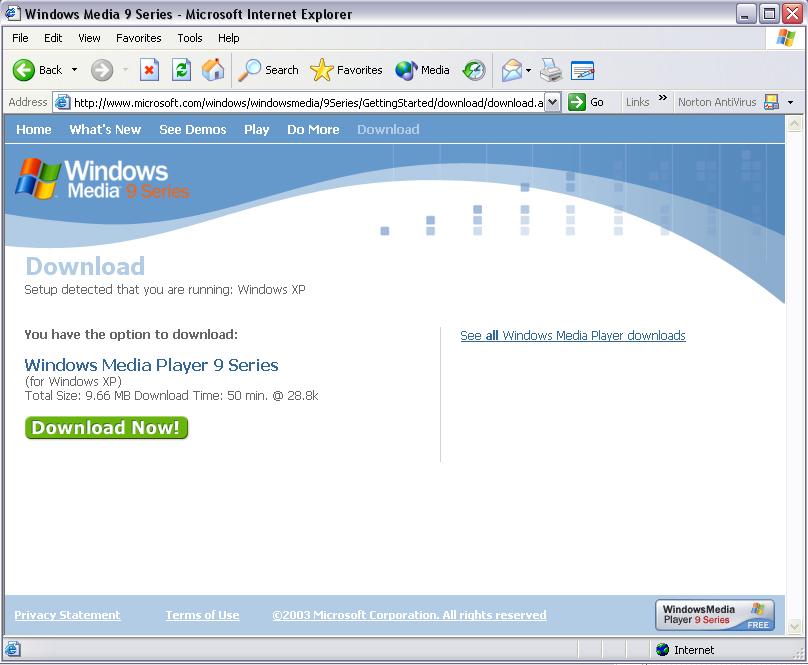Go back using the green Back arrow

click(24, 70)
